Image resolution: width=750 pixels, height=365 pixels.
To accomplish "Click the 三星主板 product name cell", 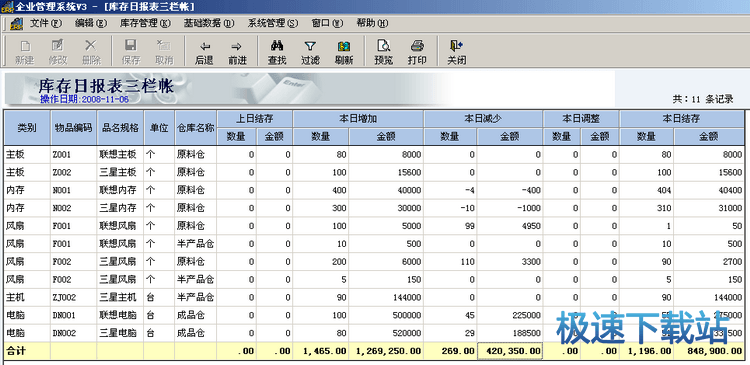I will click(121, 172).
